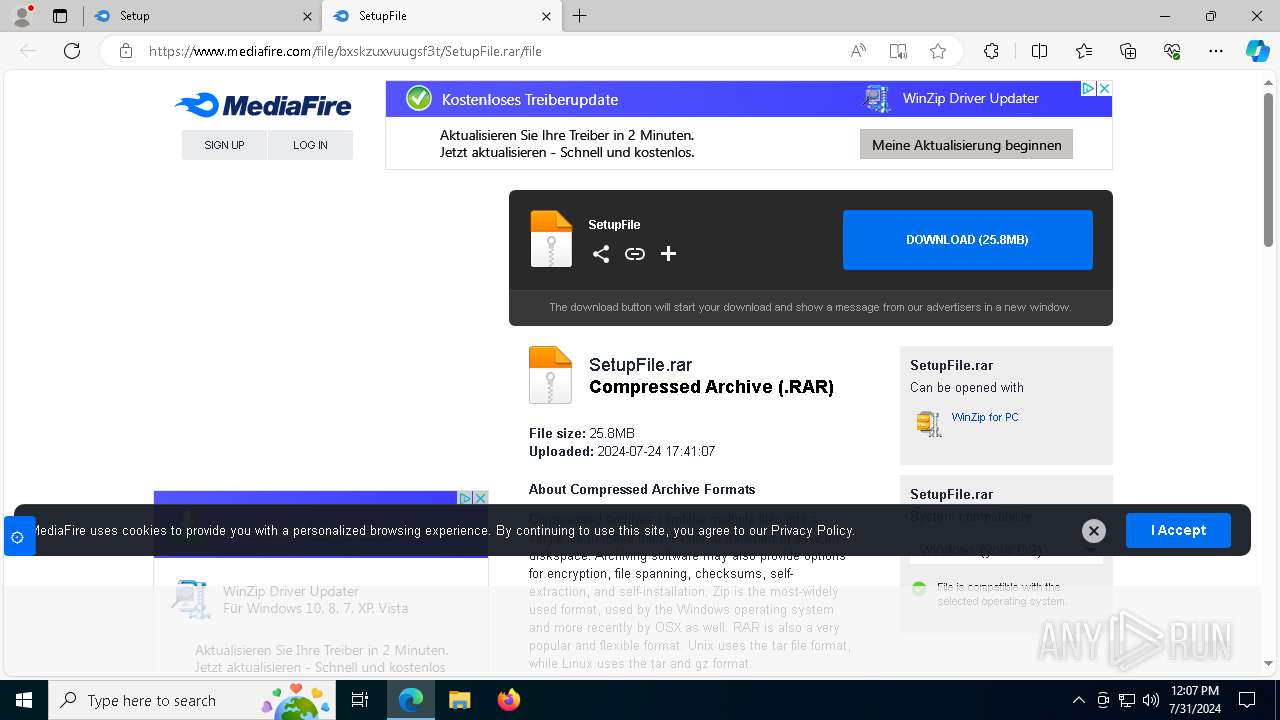Viewport: 1280px width, 720px height.
Task: Open a new browser tab
Action: point(580,16)
